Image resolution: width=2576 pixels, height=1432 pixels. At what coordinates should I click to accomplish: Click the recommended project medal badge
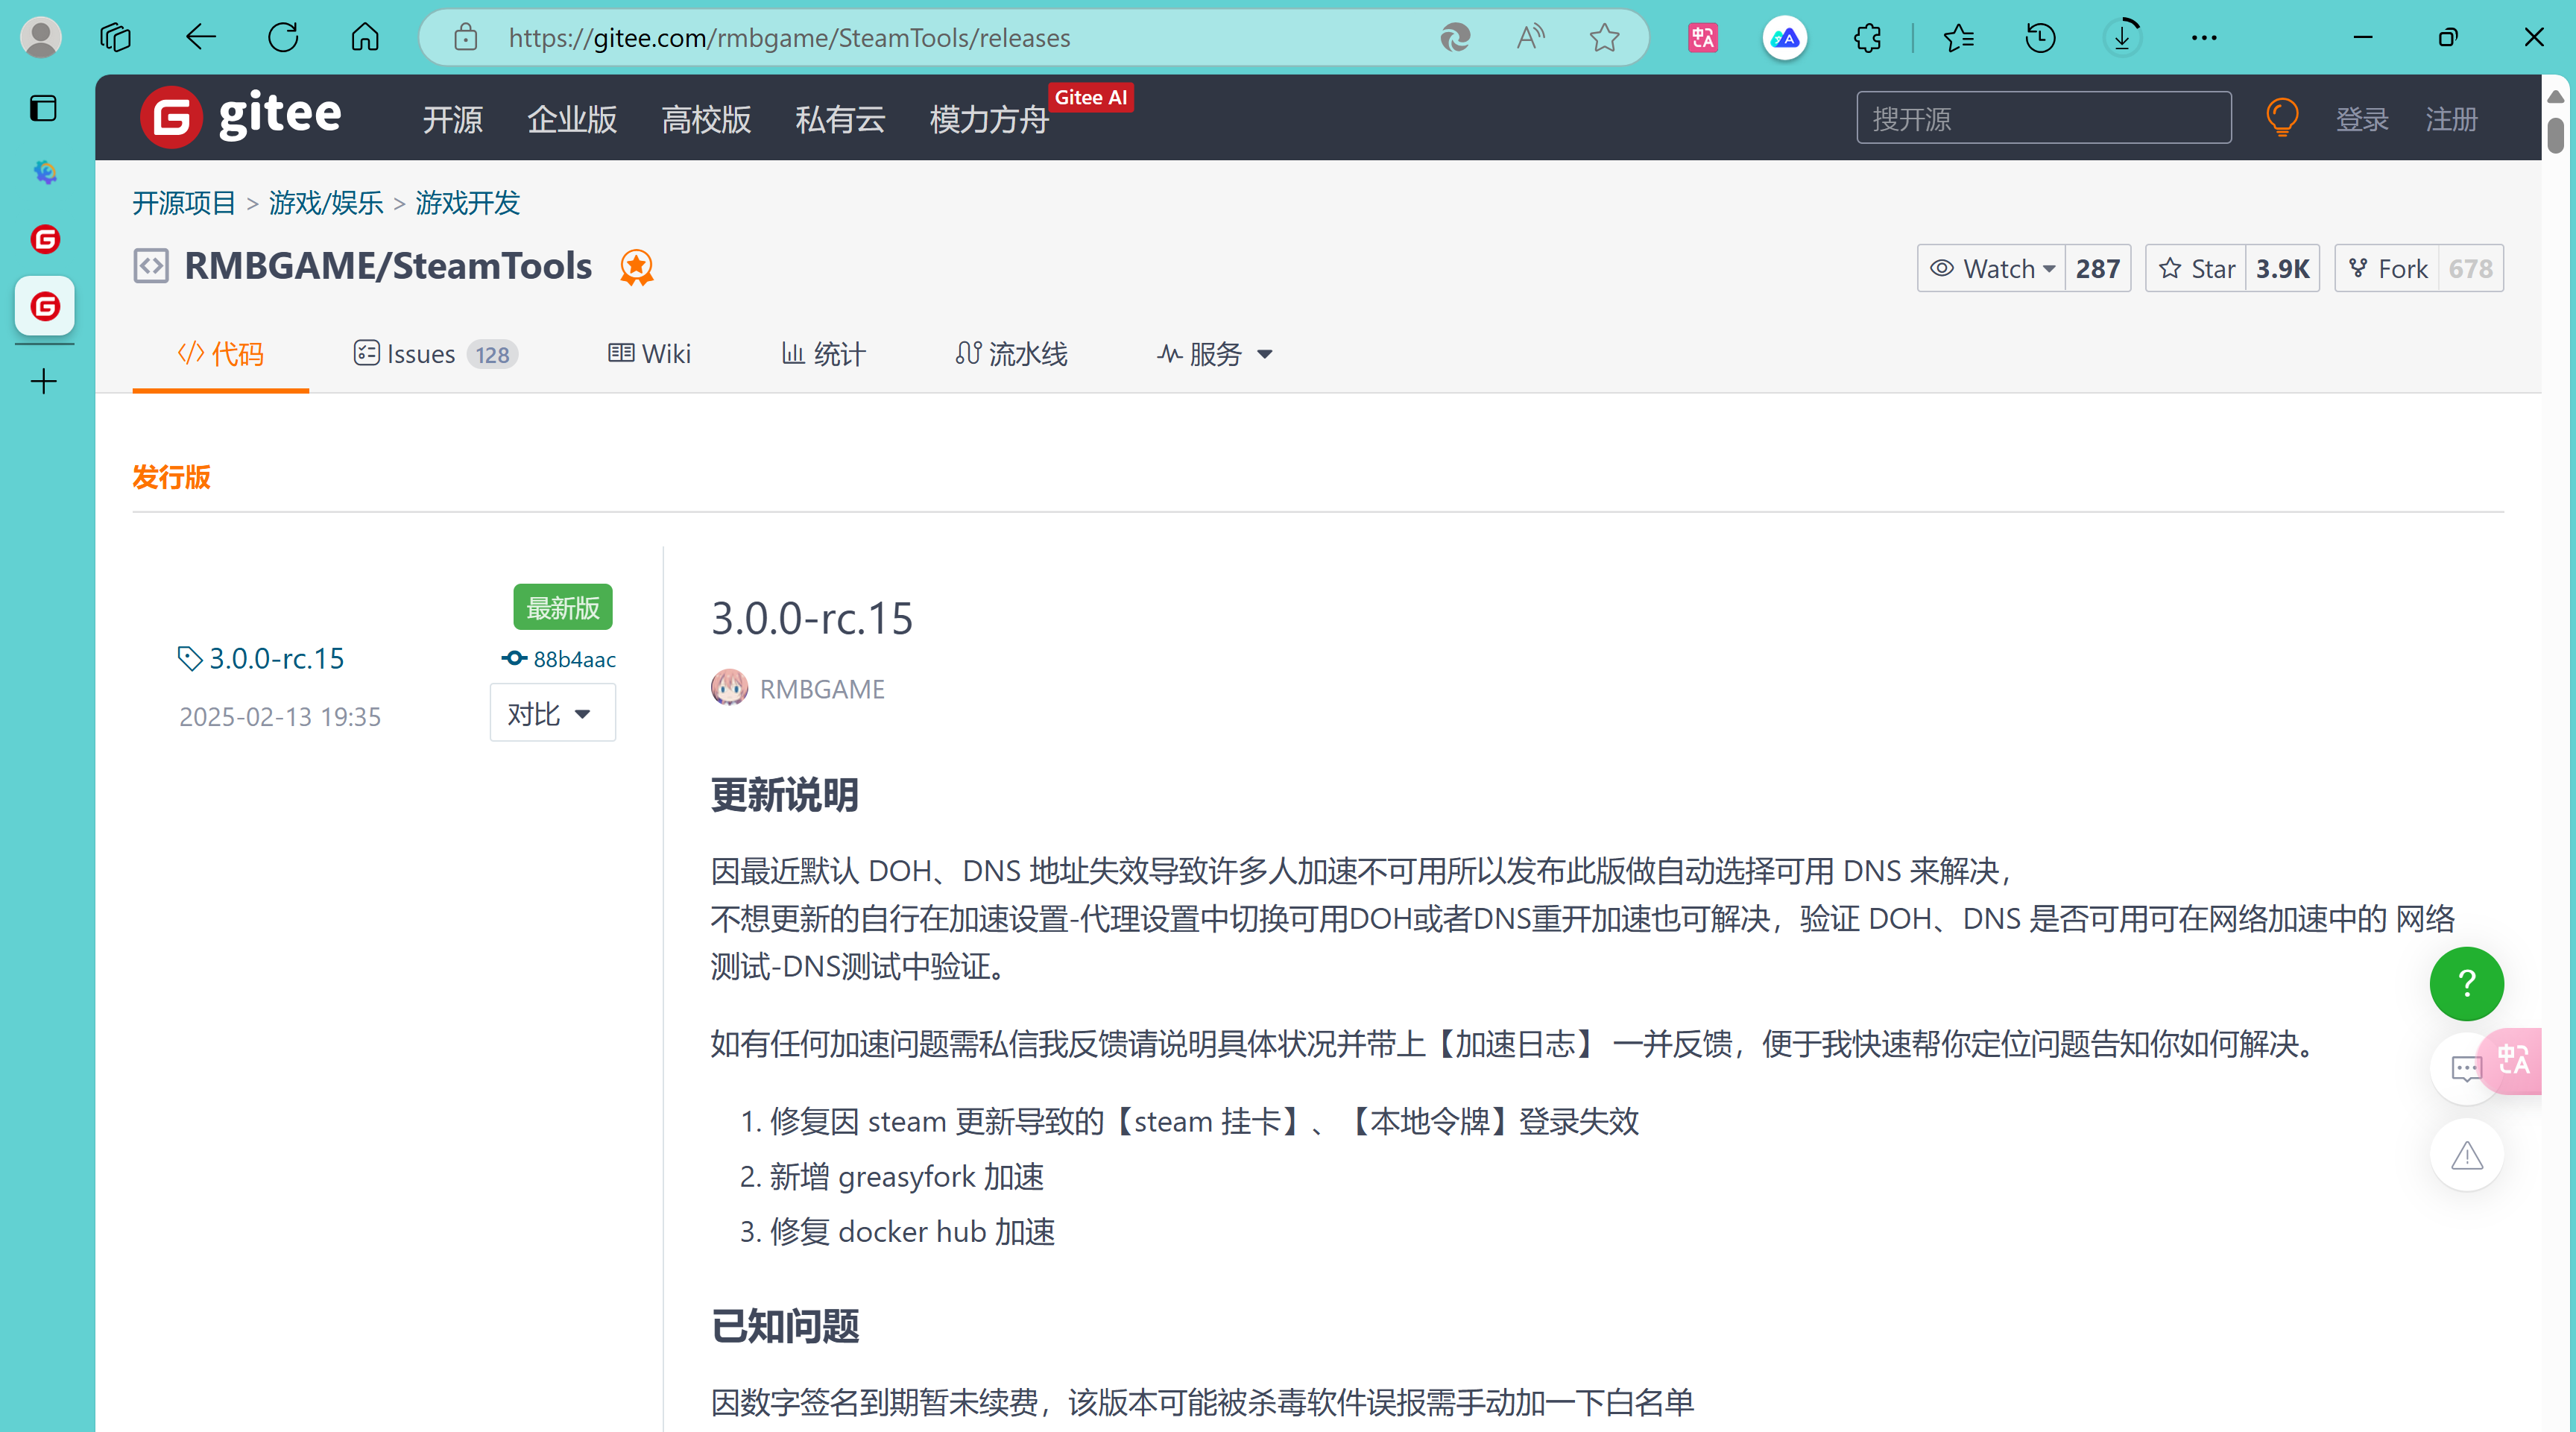[636, 267]
